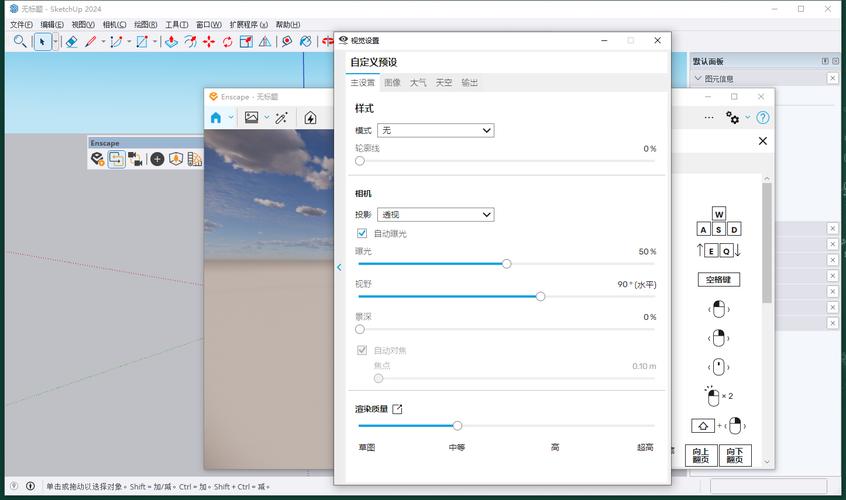Click the Enscape plus circle icon

pos(157,159)
